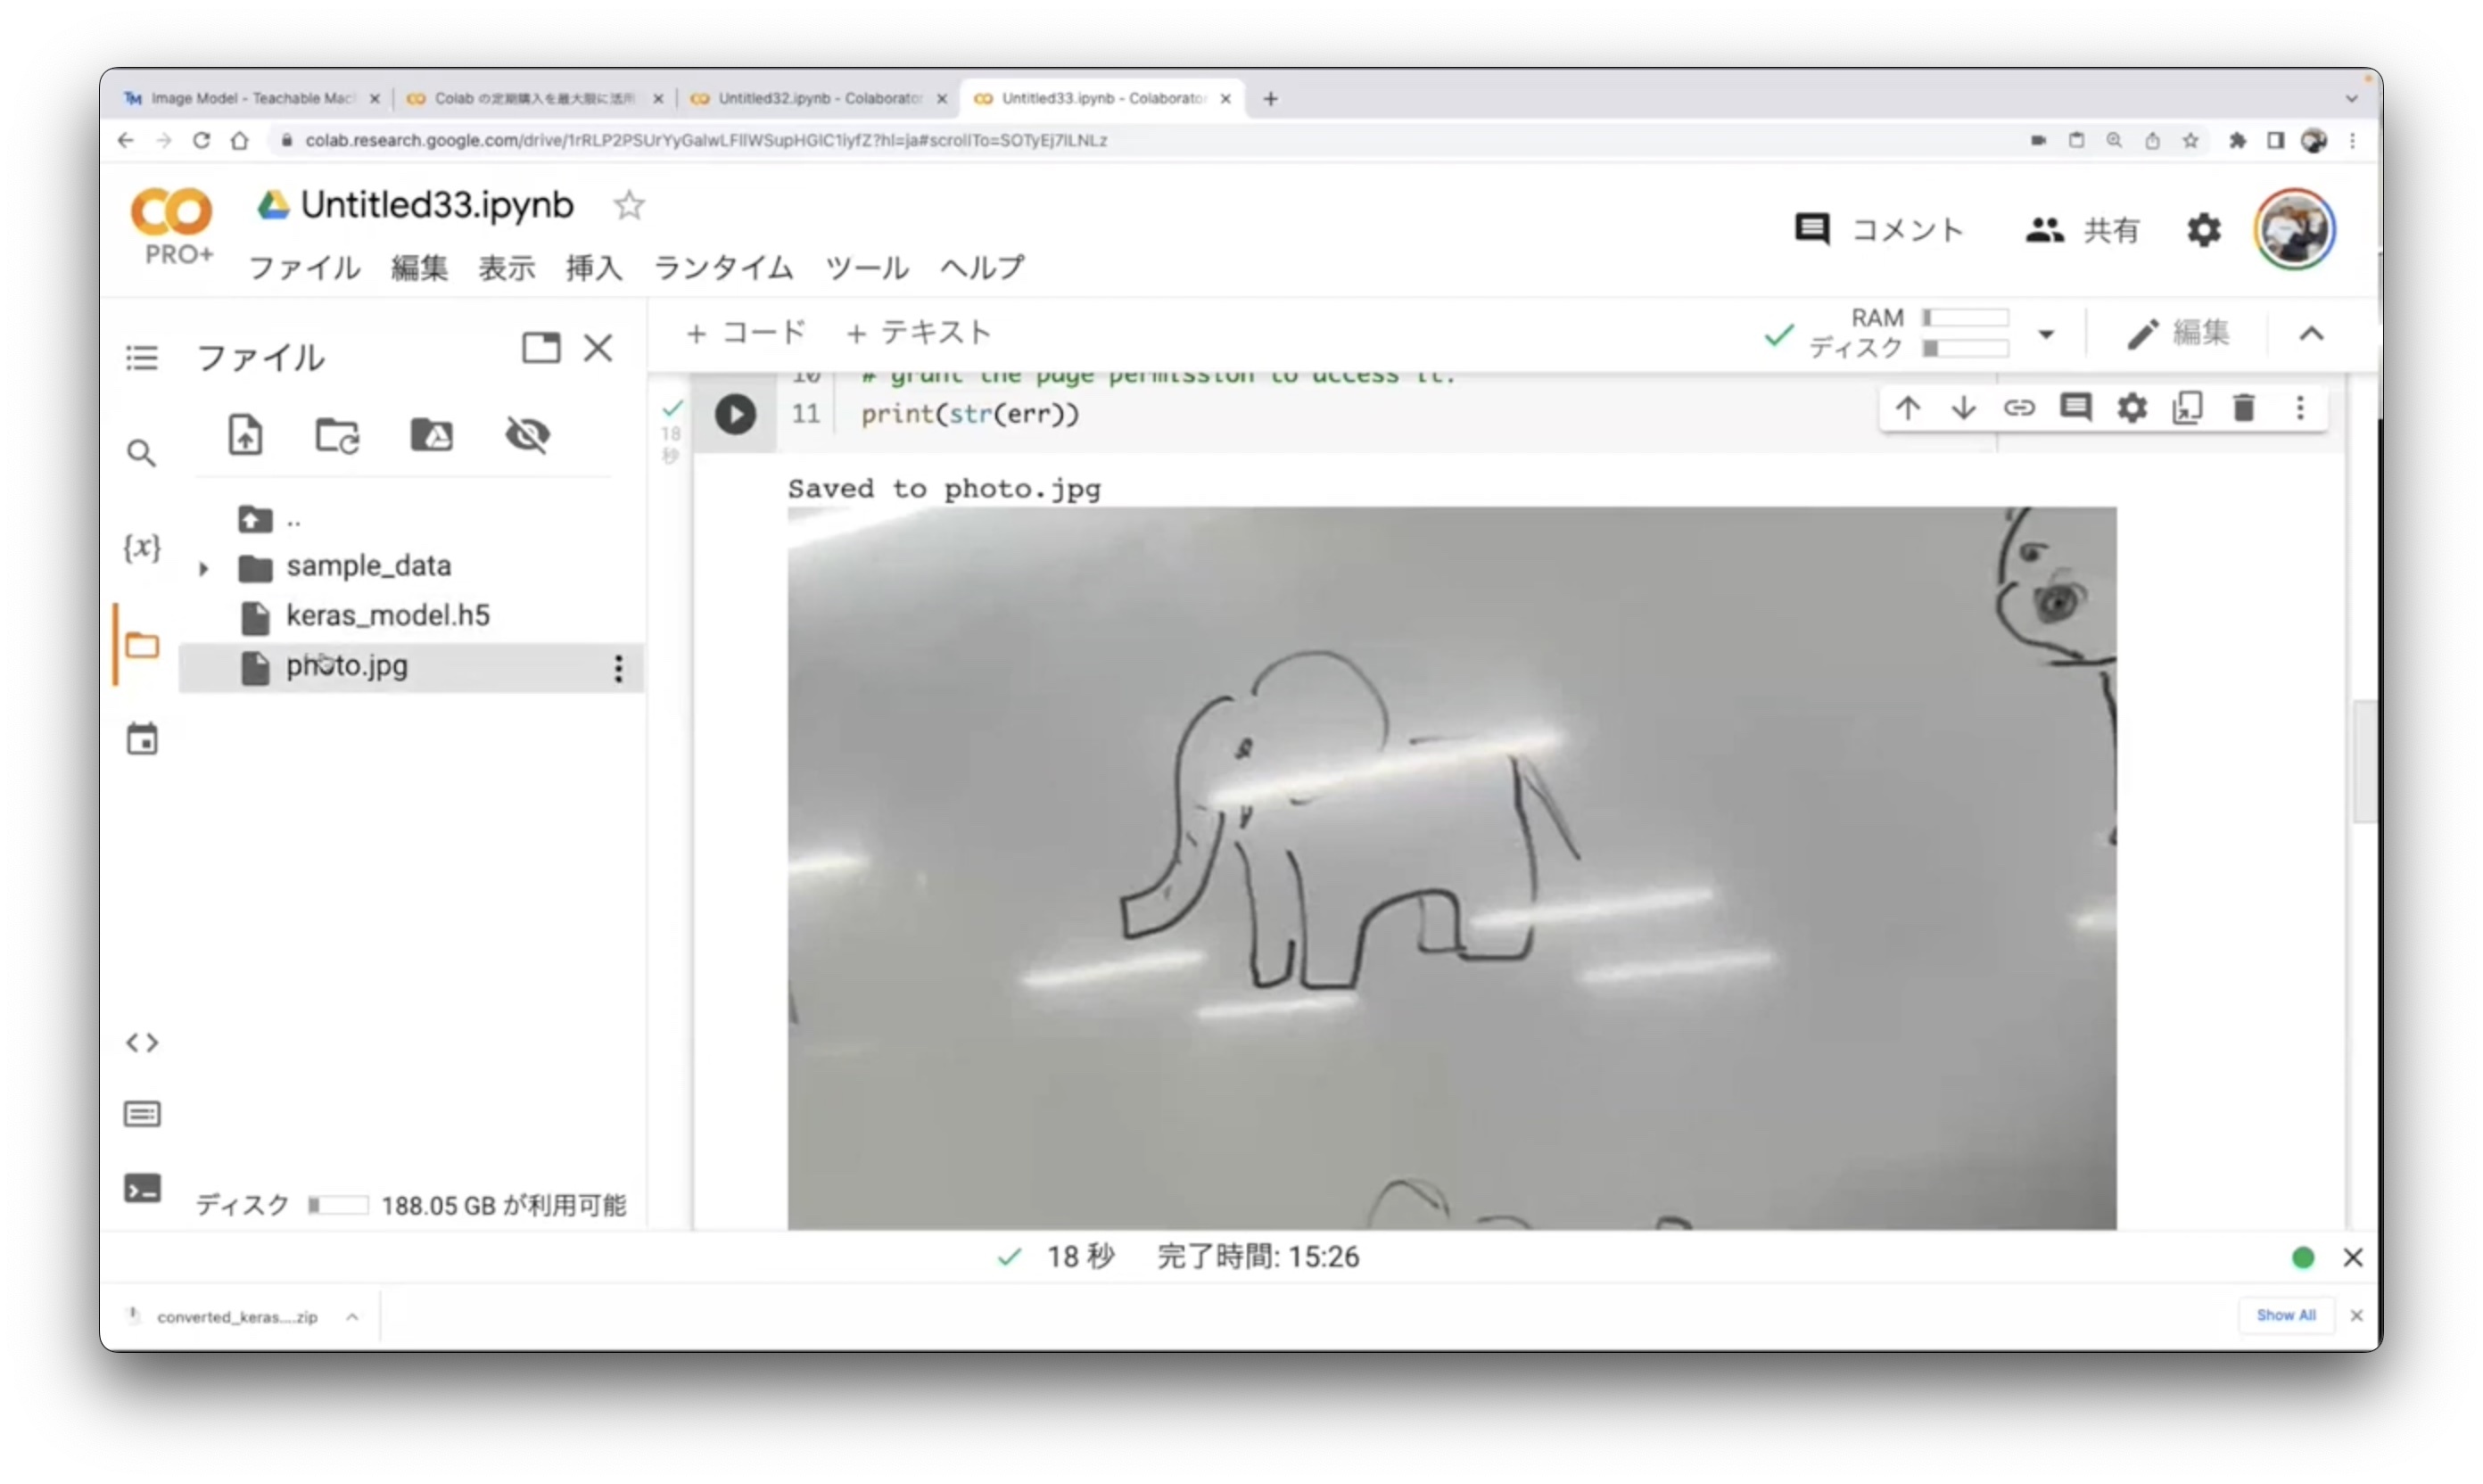Open the 表示 menu
Image resolution: width=2483 pixels, height=1484 pixels.
(x=506, y=268)
